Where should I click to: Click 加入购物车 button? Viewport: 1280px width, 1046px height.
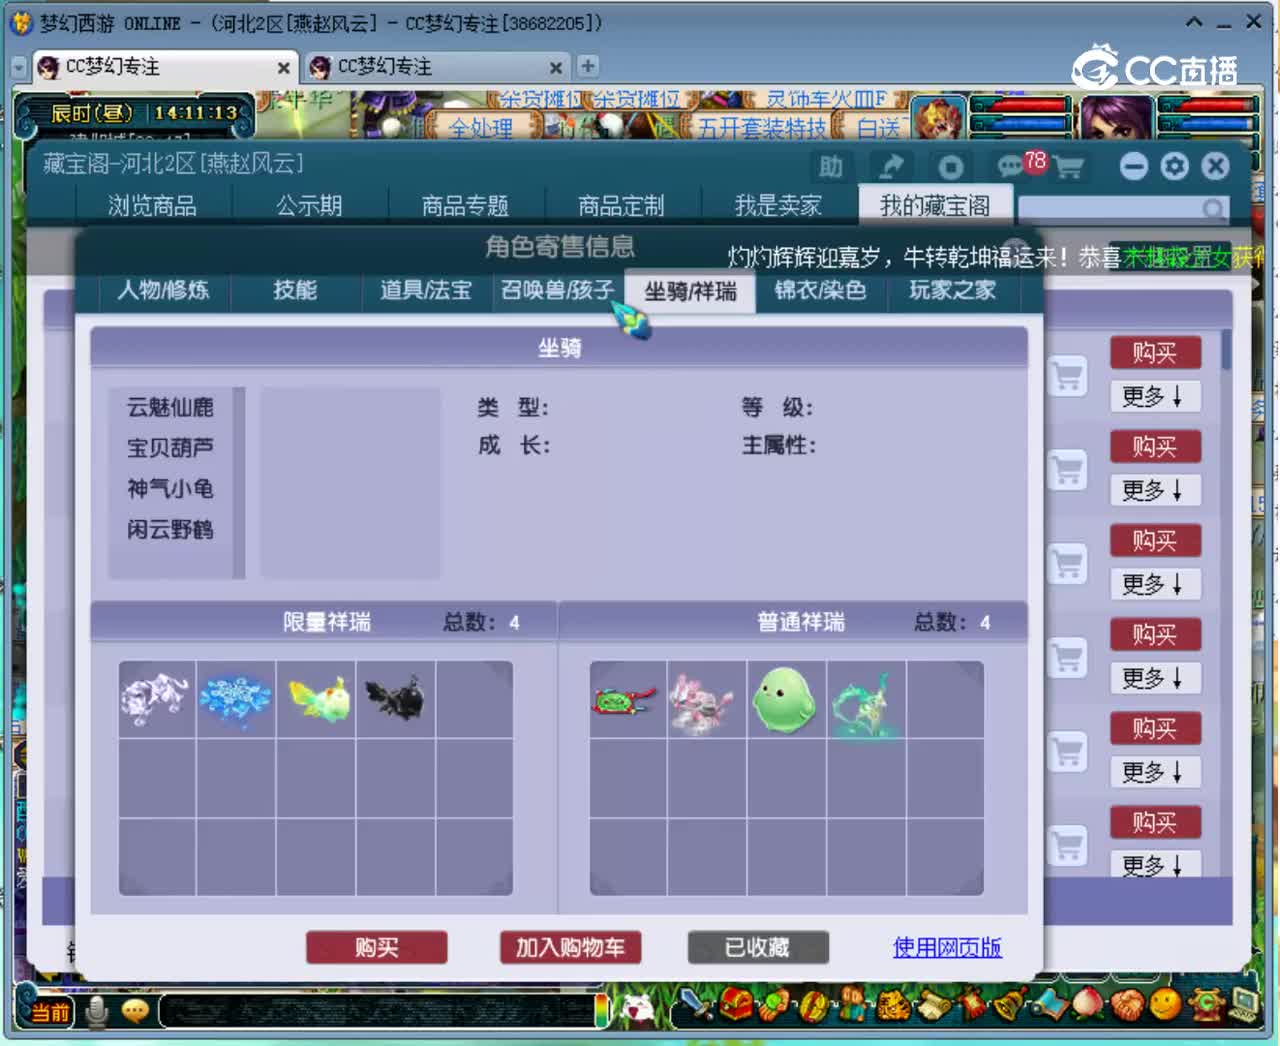(x=570, y=947)
